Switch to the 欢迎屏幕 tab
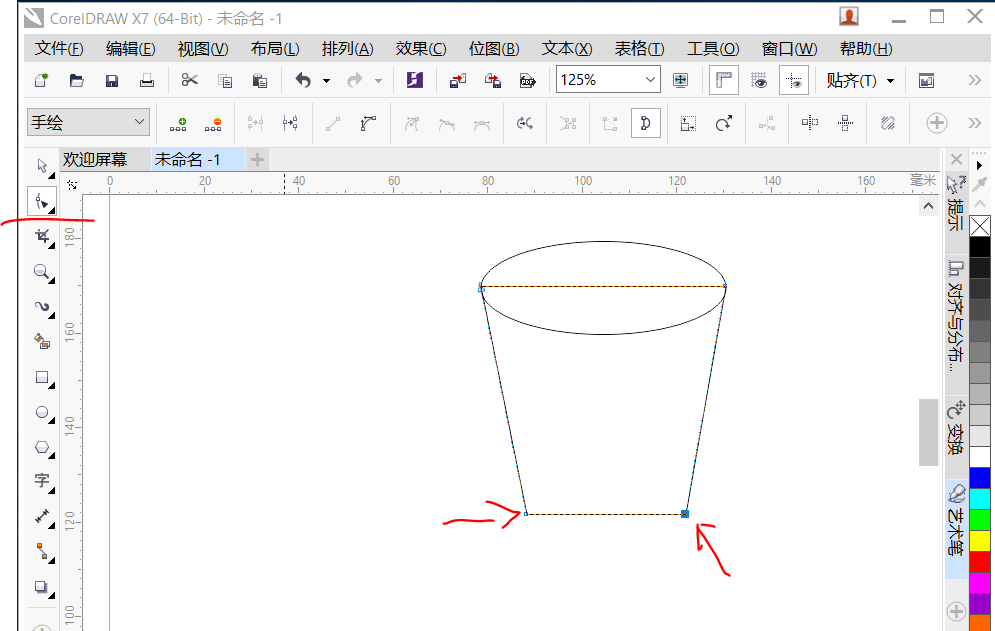This screenshot has width=995, height=631. pos(93,159)
